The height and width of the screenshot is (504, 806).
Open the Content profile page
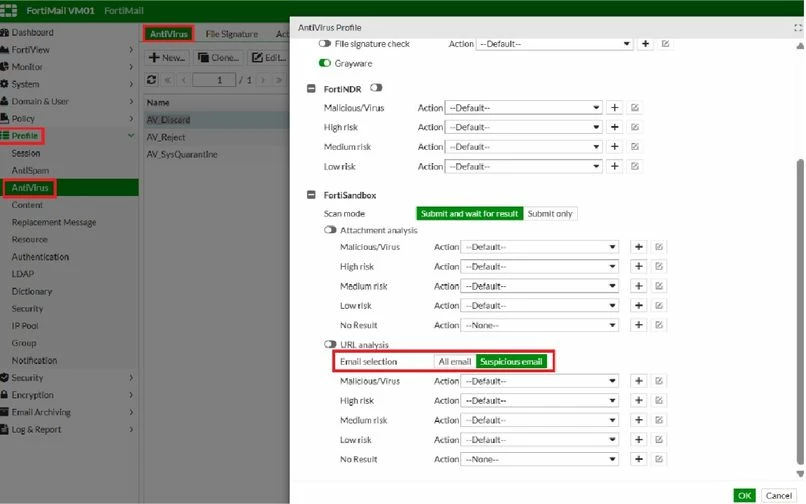pos(27,205)
